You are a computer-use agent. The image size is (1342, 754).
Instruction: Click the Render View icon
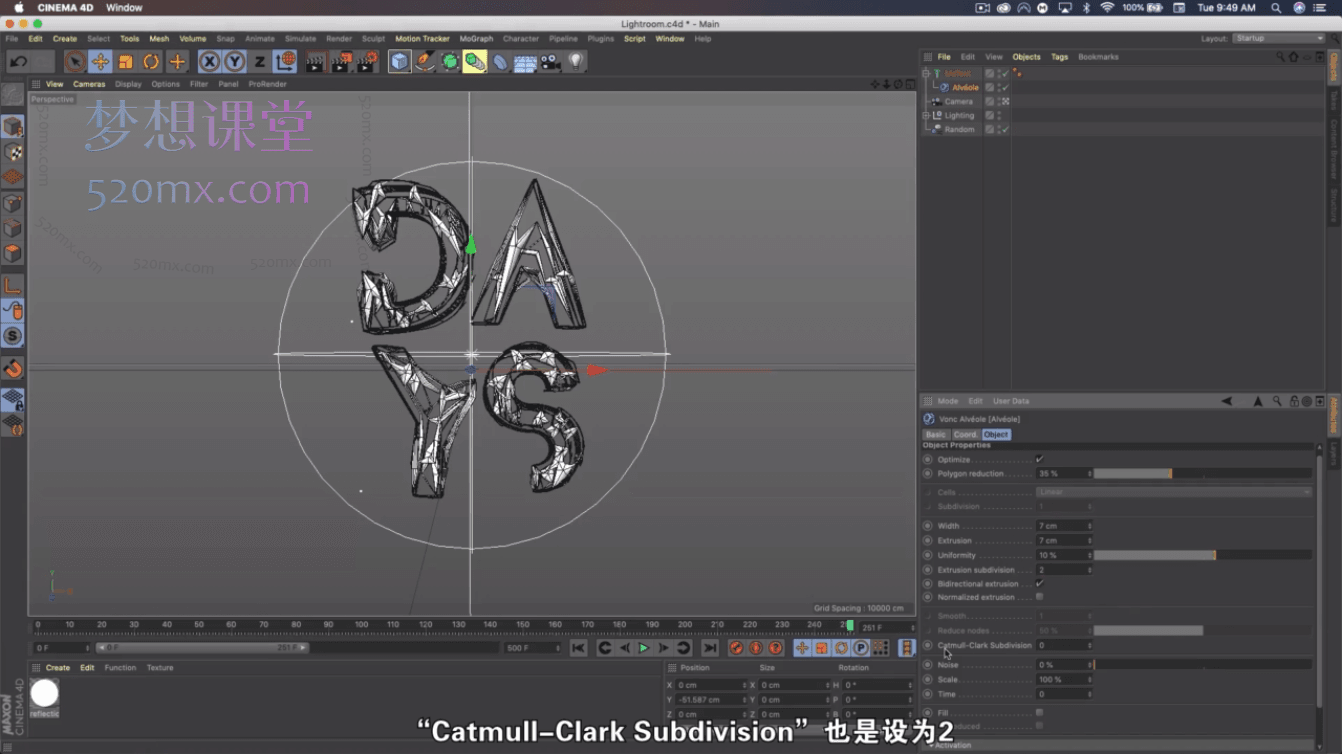317,60
